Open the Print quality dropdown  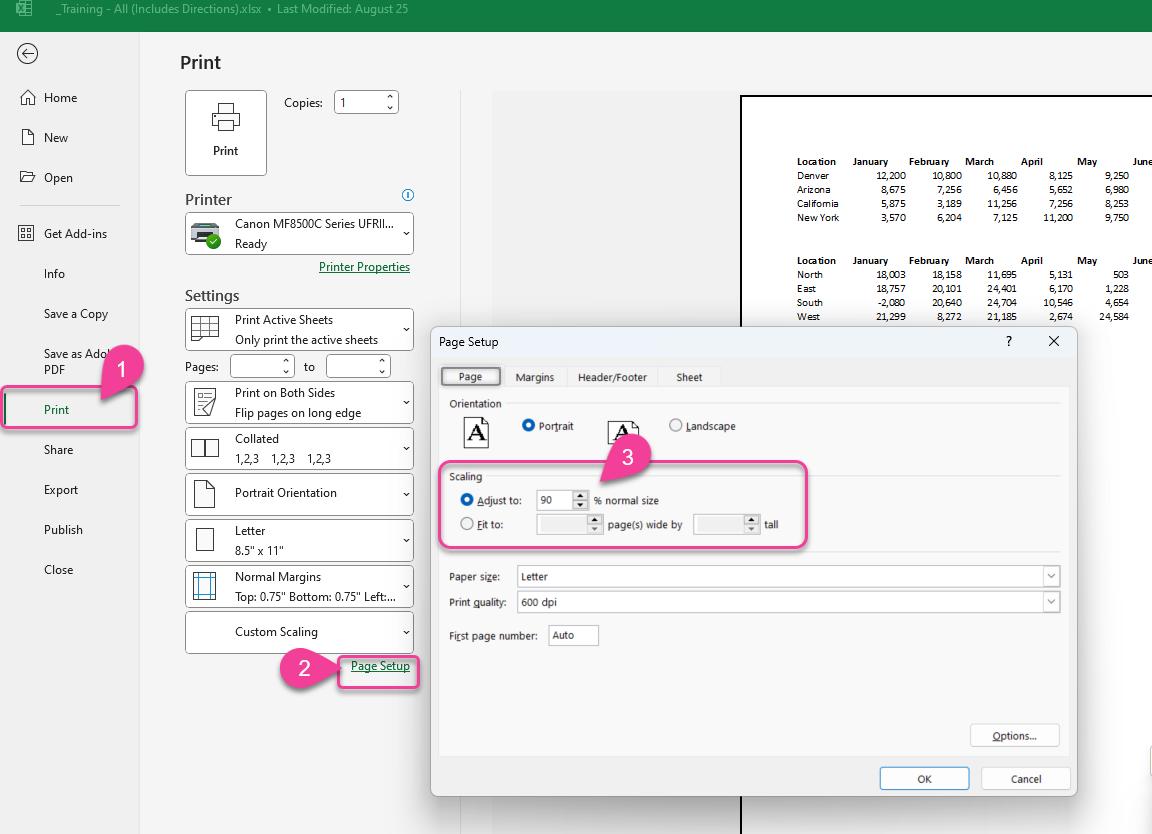point(1051,602)
